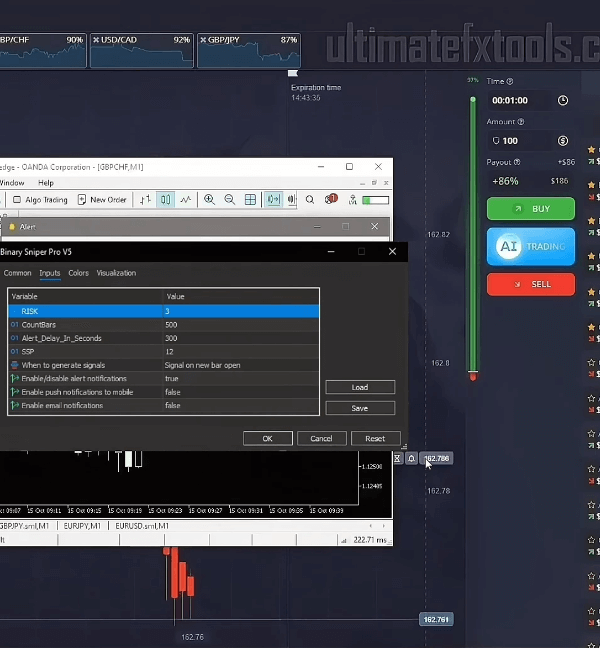
Task: Switch to the Inputs tab
Action: 50,273
